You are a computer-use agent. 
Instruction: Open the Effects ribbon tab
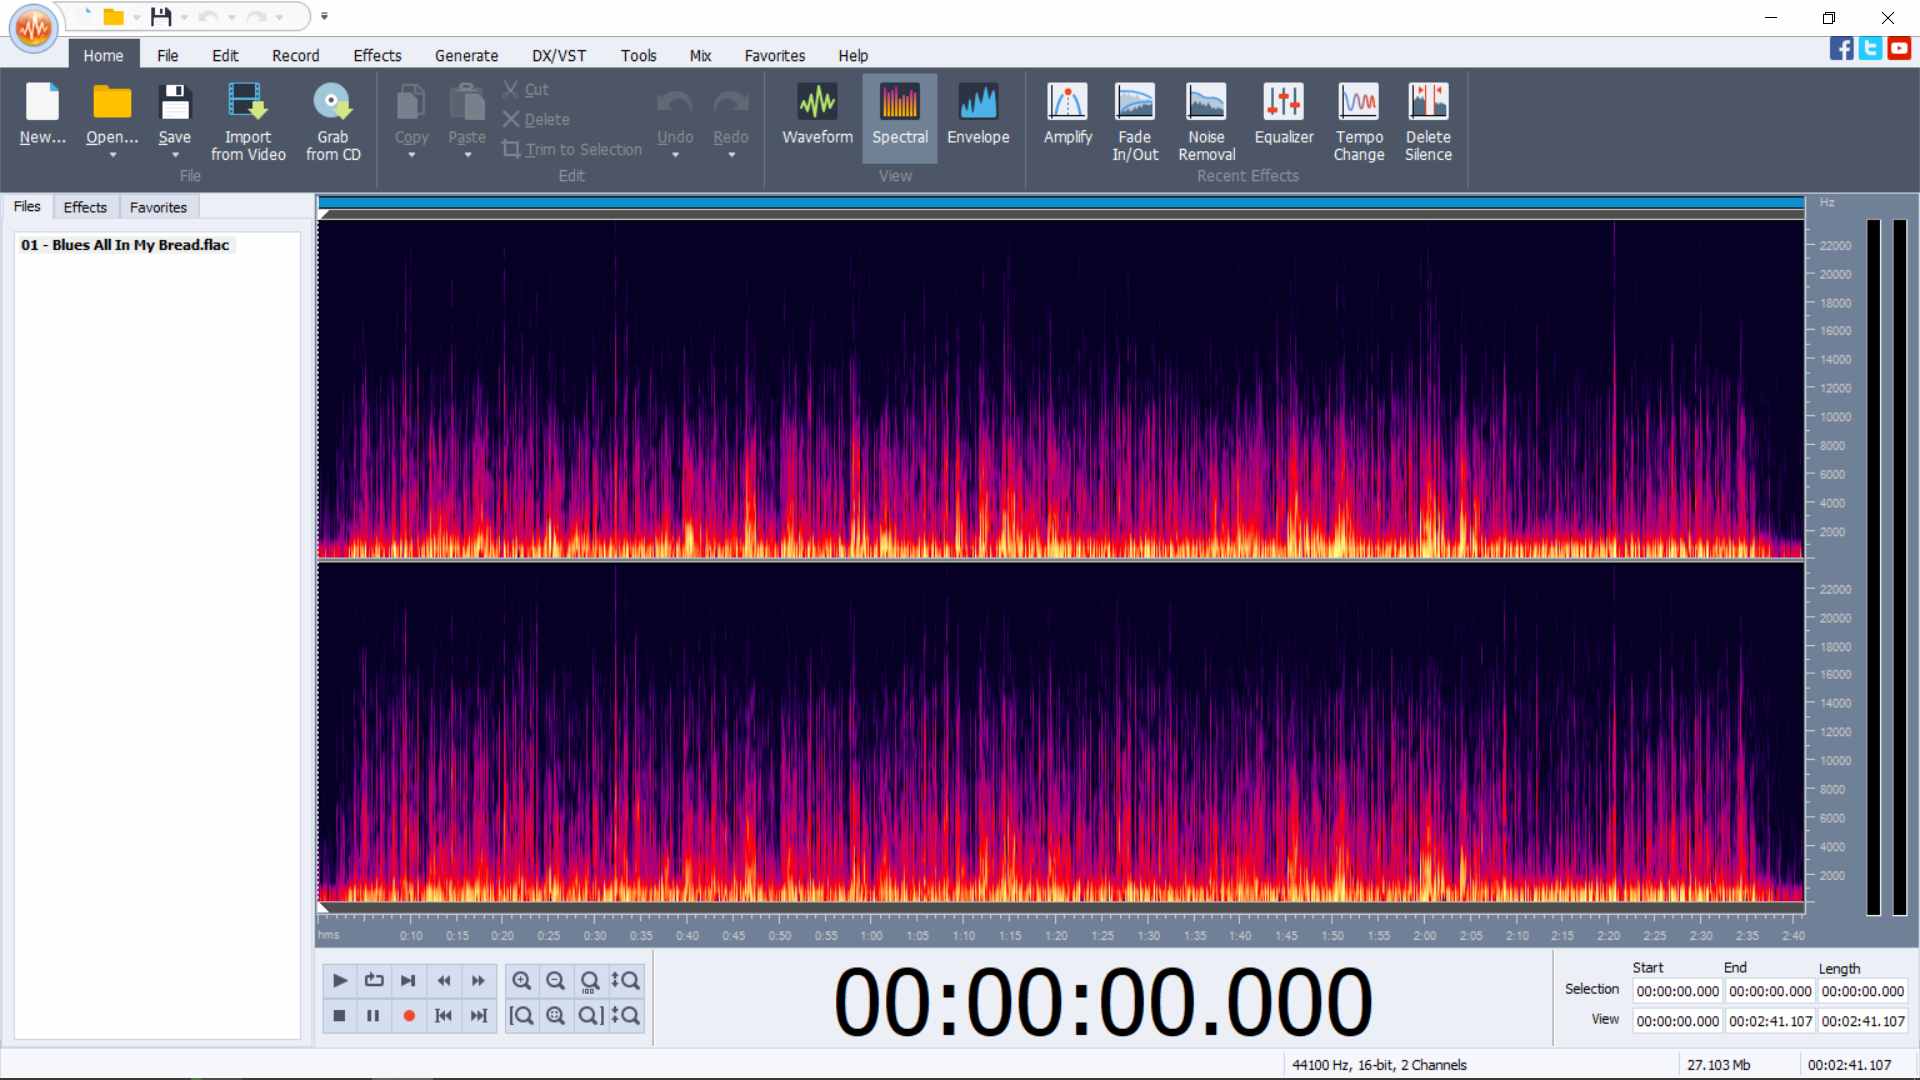click(x=377, y=55)
